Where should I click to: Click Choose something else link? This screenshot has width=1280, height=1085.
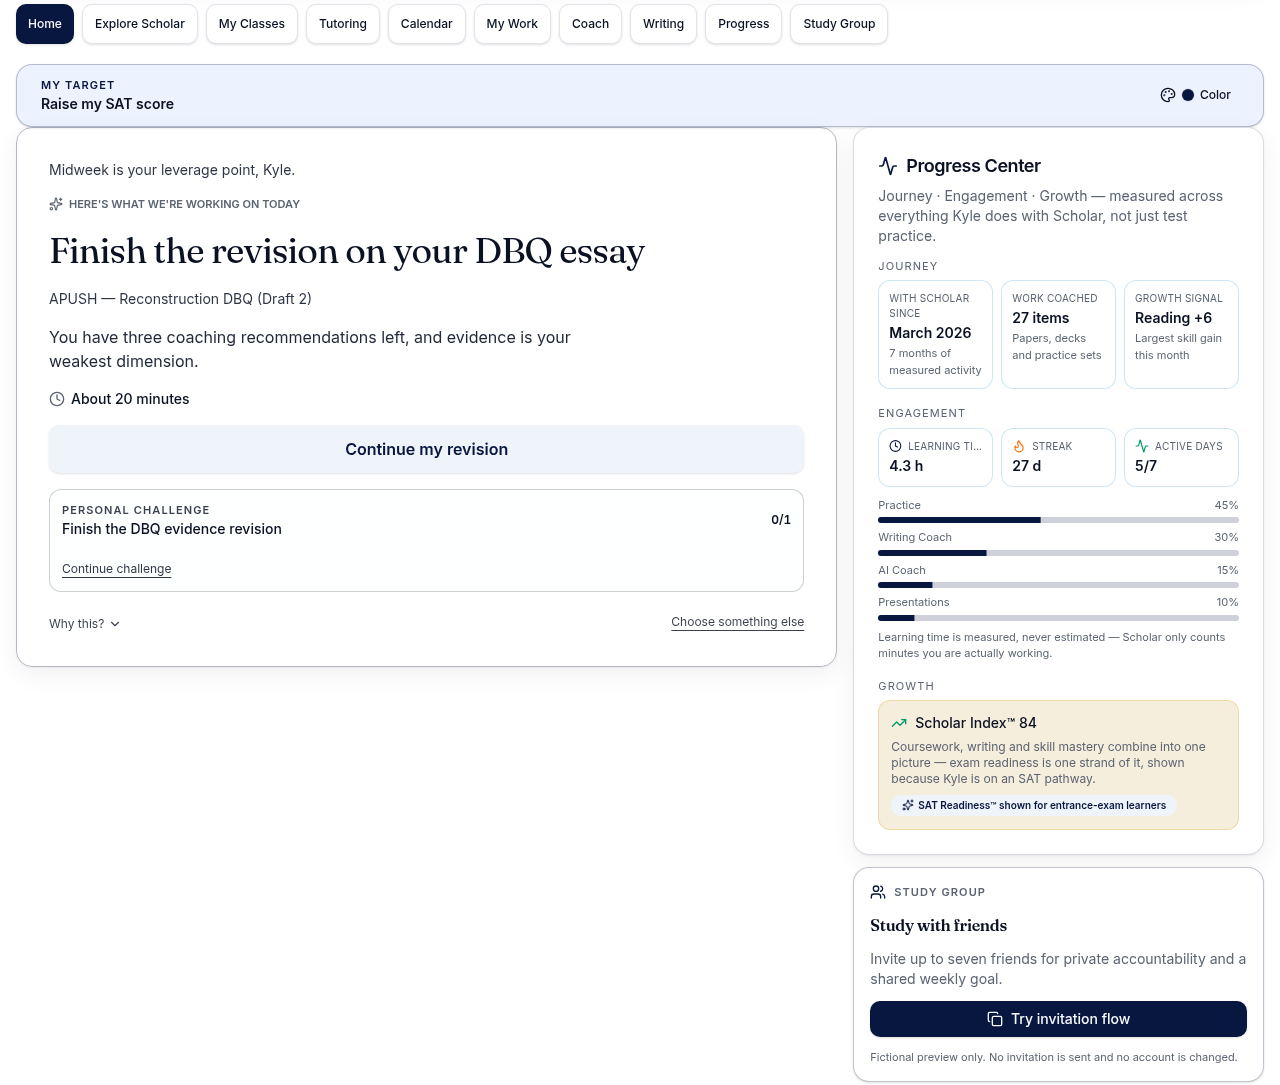738,622
